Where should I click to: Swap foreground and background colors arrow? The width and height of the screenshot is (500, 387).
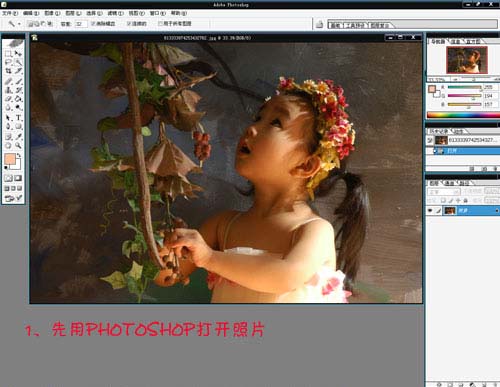coord(19,155)
